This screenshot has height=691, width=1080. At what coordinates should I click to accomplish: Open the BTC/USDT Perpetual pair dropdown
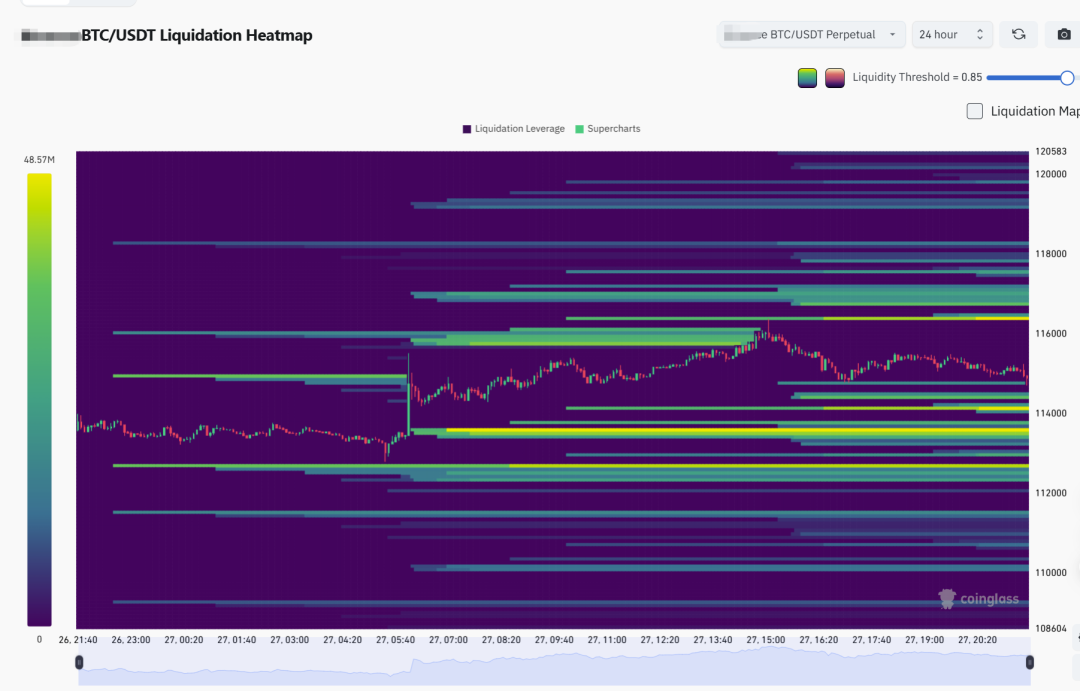click(812, 34)
